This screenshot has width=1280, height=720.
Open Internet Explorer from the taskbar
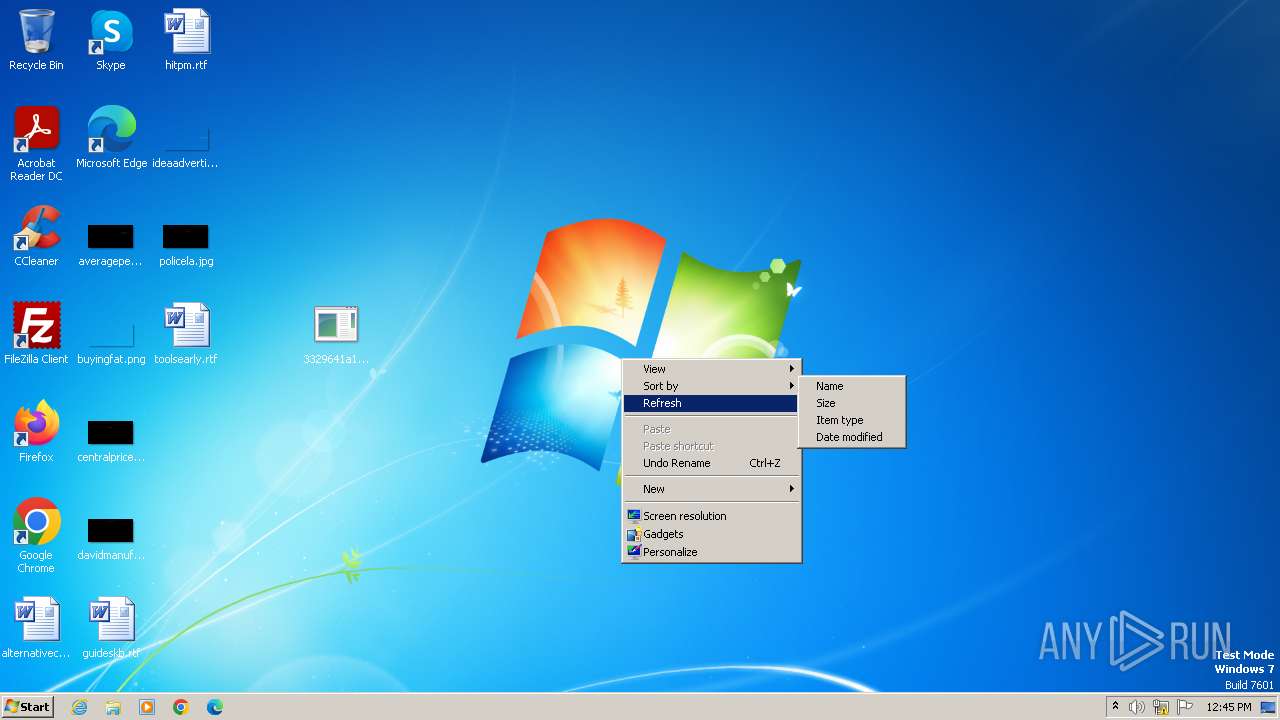pyautogui.click(x=79, y=707)
